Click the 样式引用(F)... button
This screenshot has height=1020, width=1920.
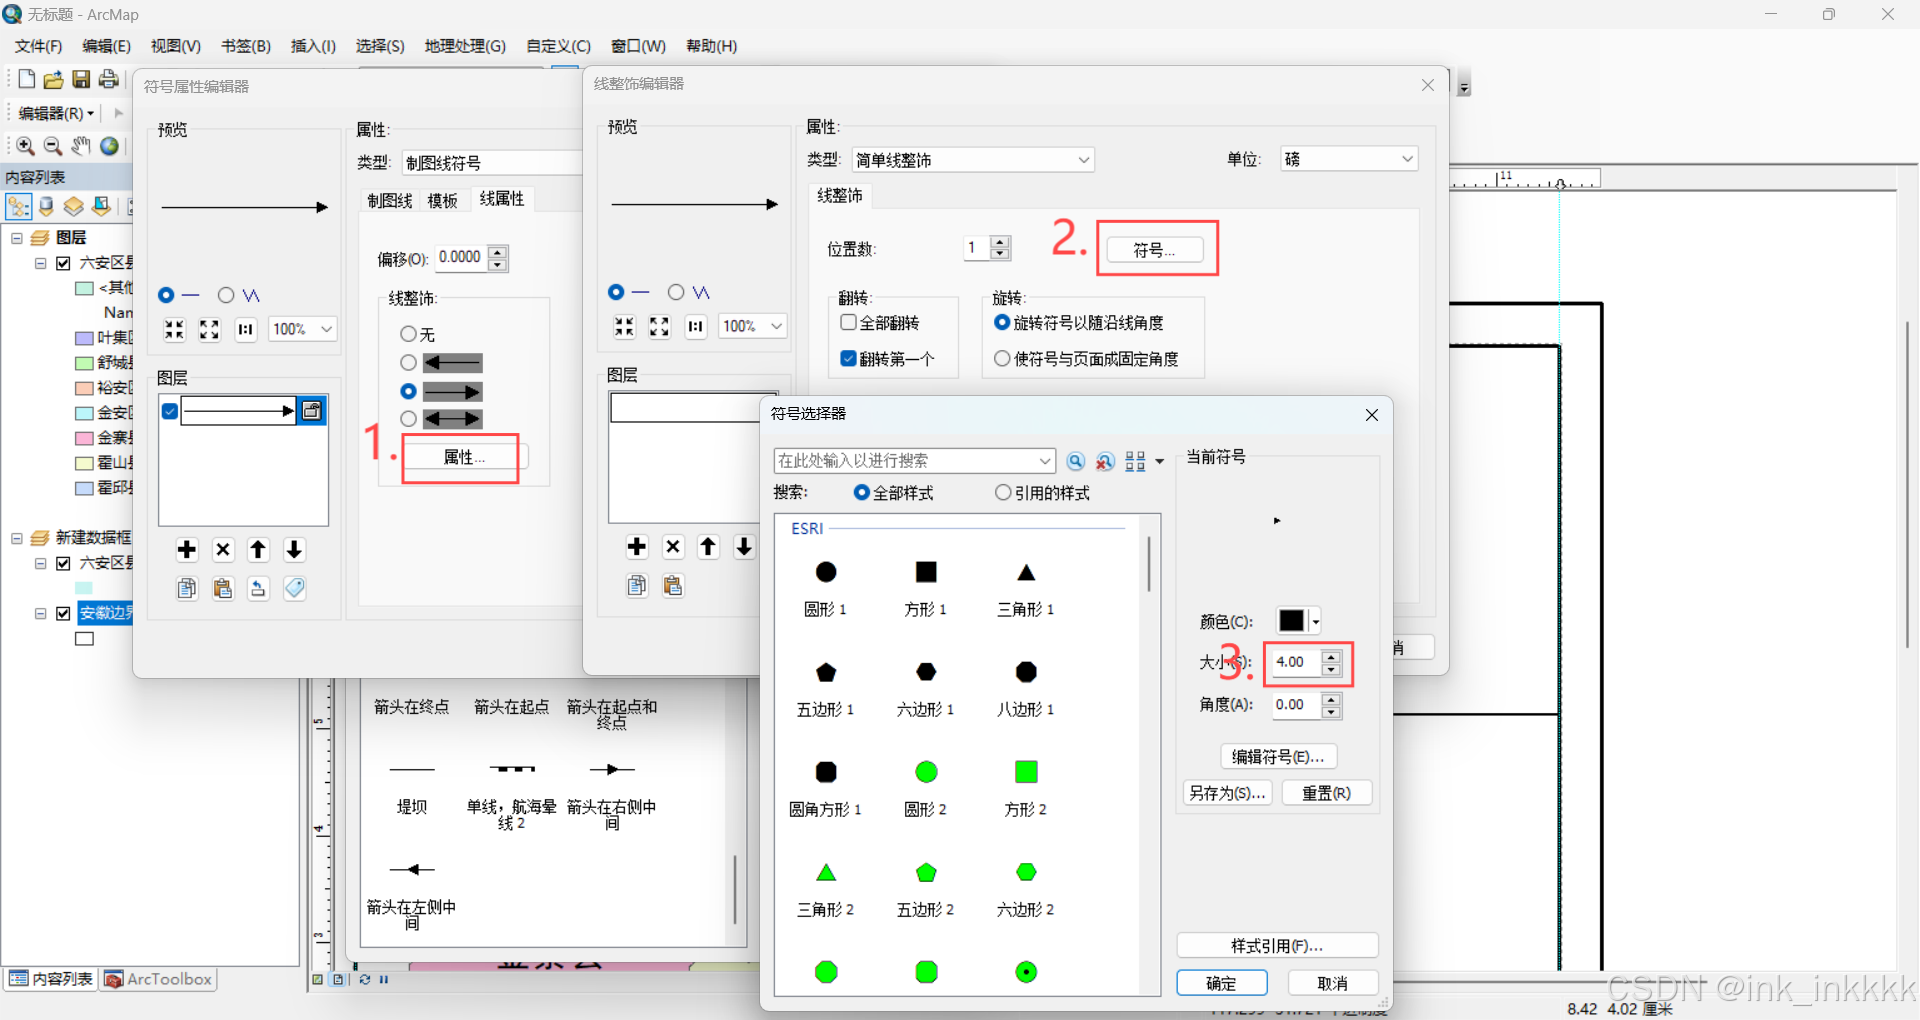click(x=1277, y=946)
